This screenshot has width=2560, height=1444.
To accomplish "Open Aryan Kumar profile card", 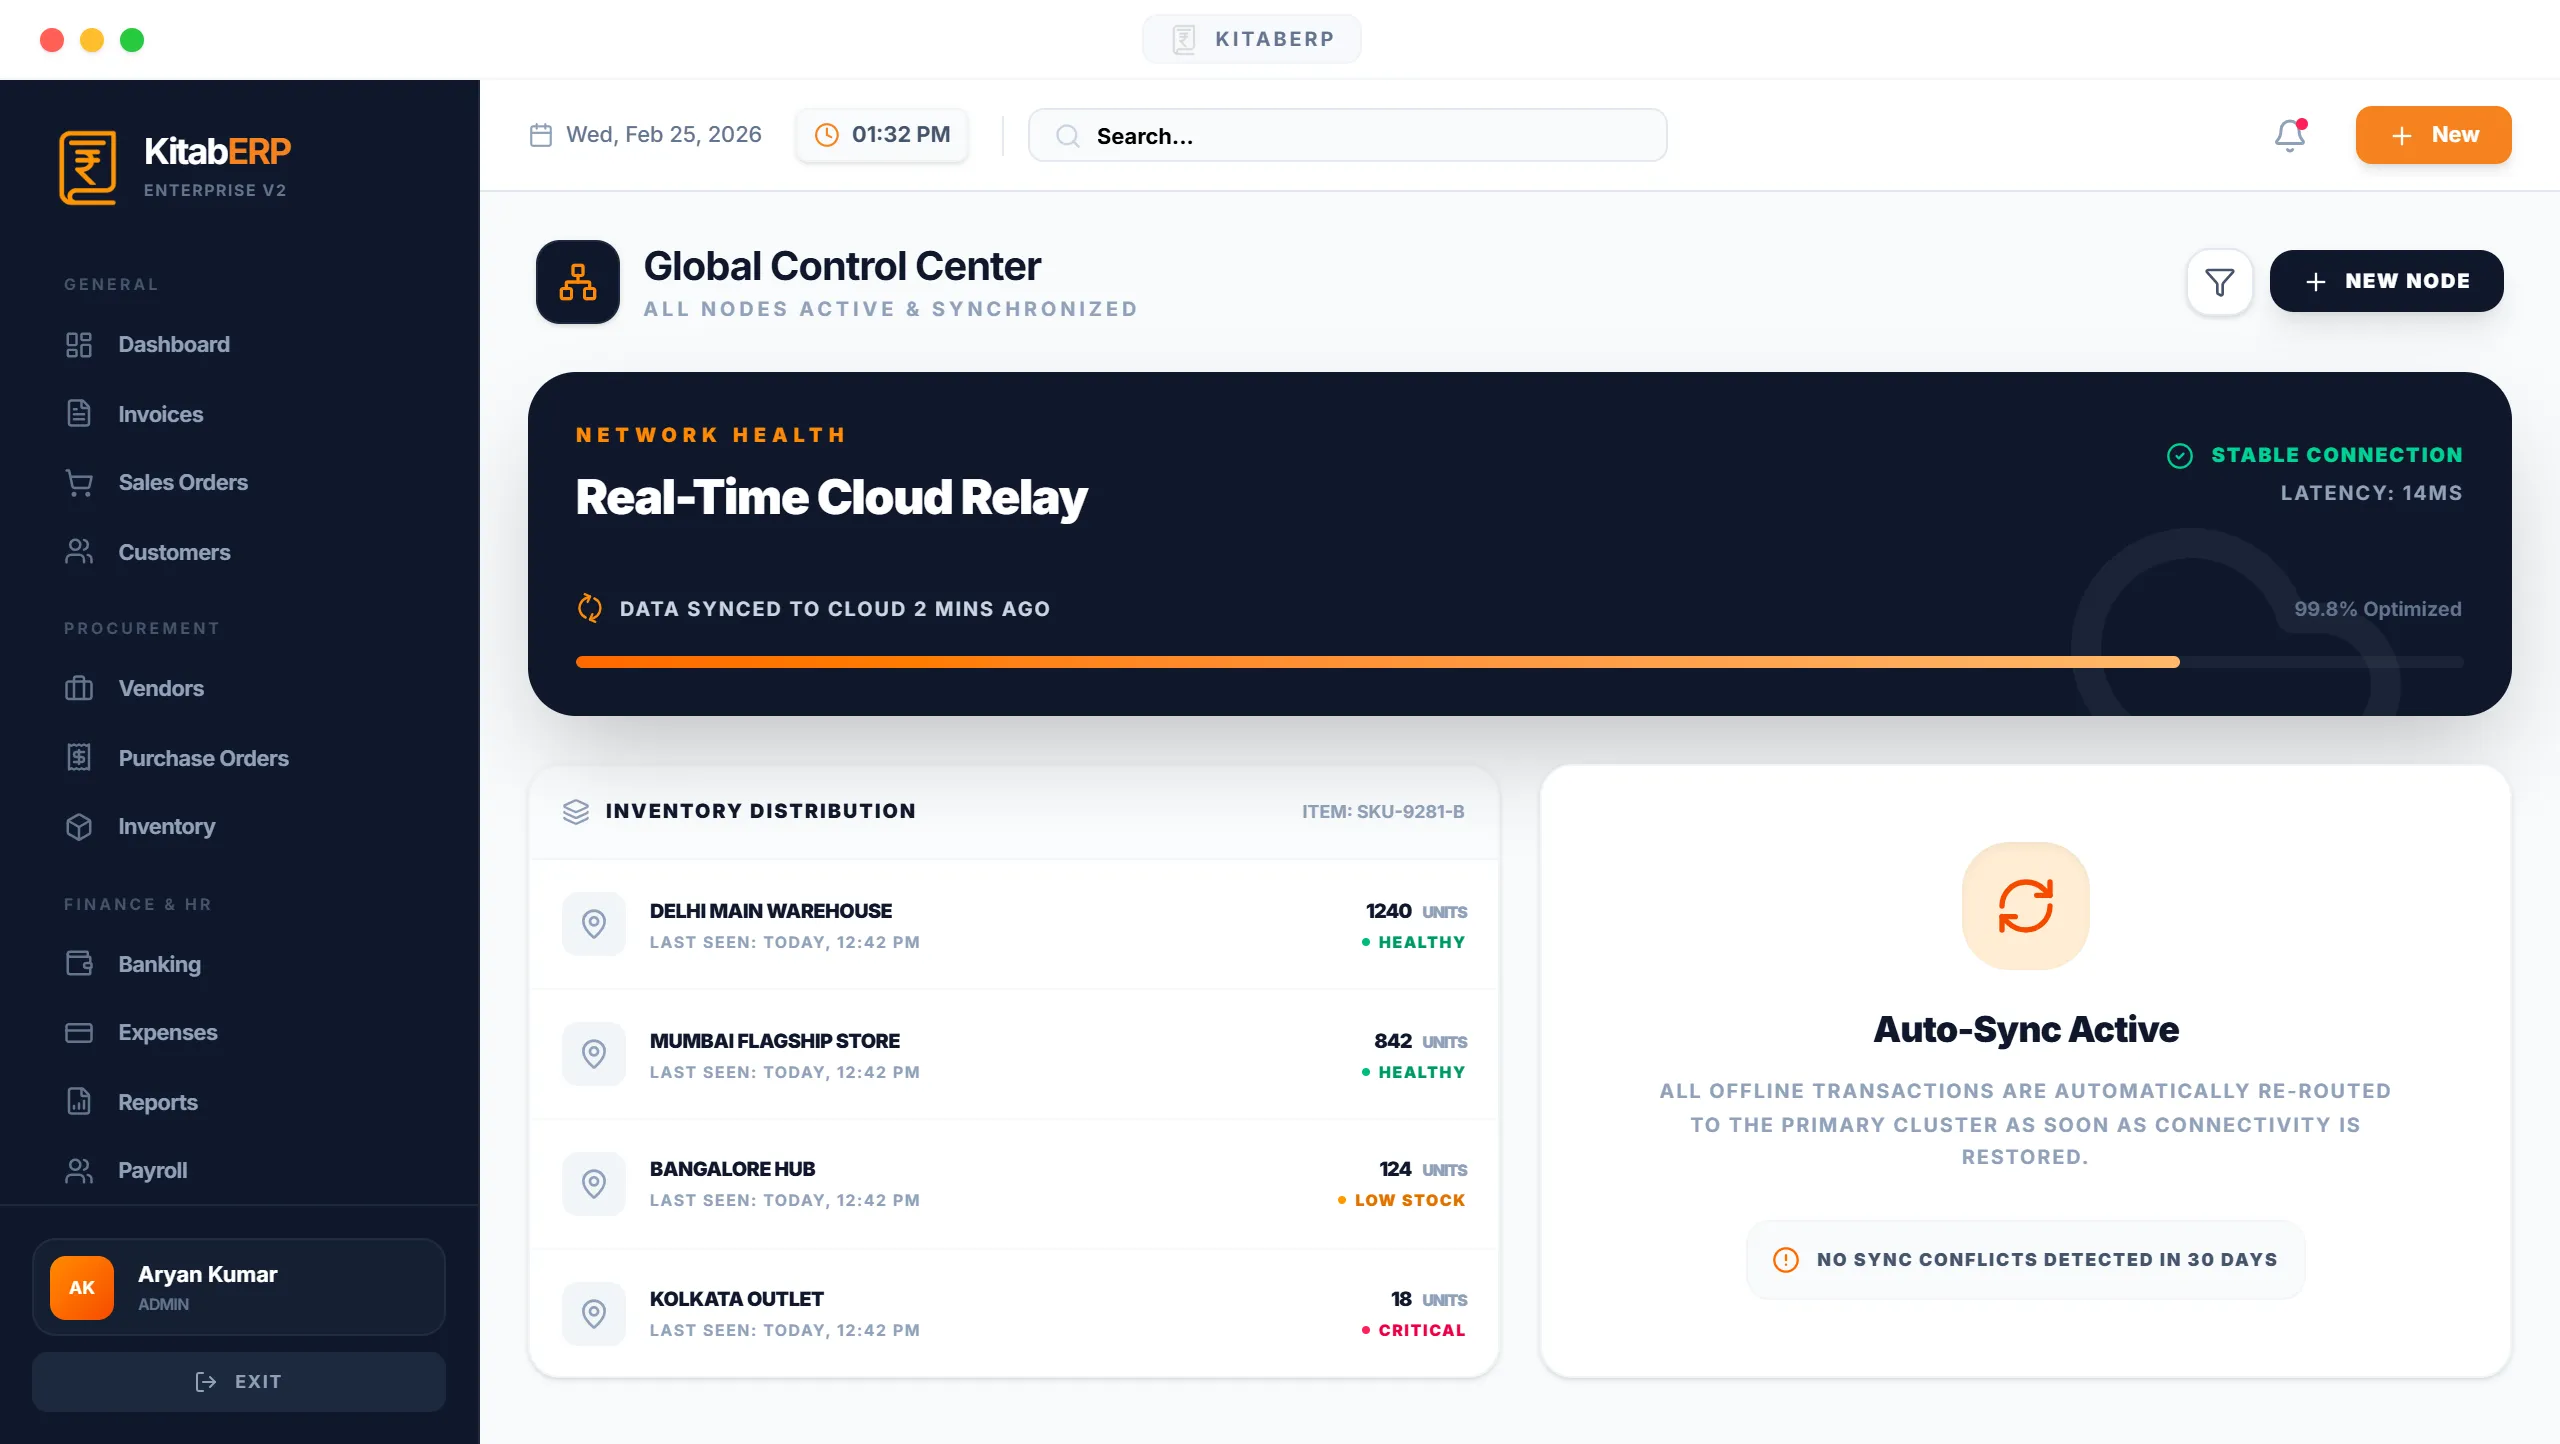I will pos(238,1287).
